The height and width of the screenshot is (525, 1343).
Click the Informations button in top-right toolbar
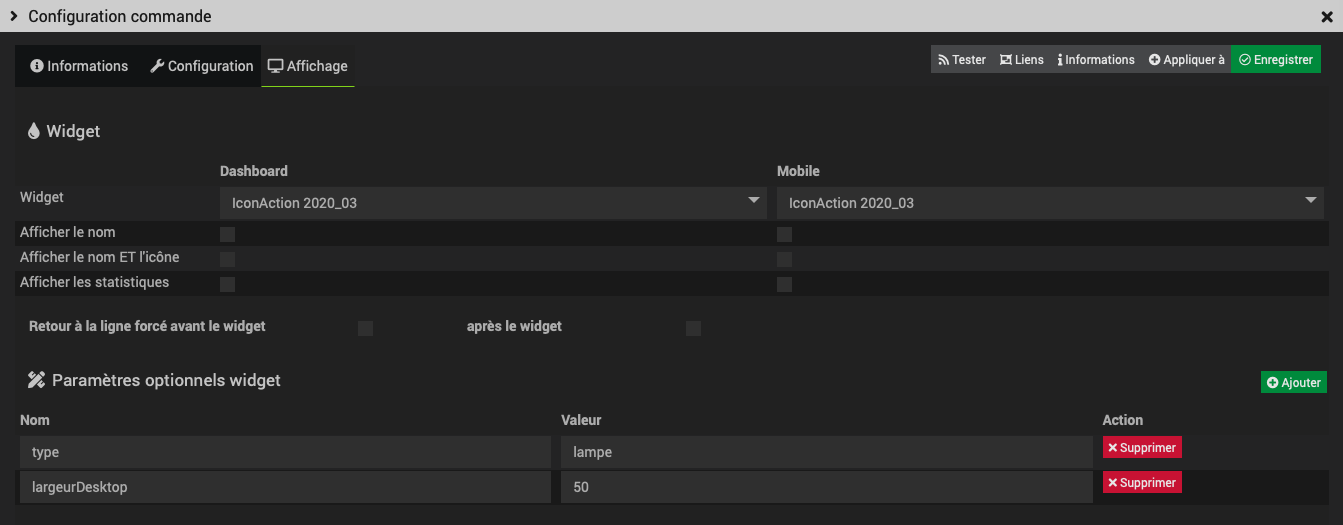point(1095,60)
